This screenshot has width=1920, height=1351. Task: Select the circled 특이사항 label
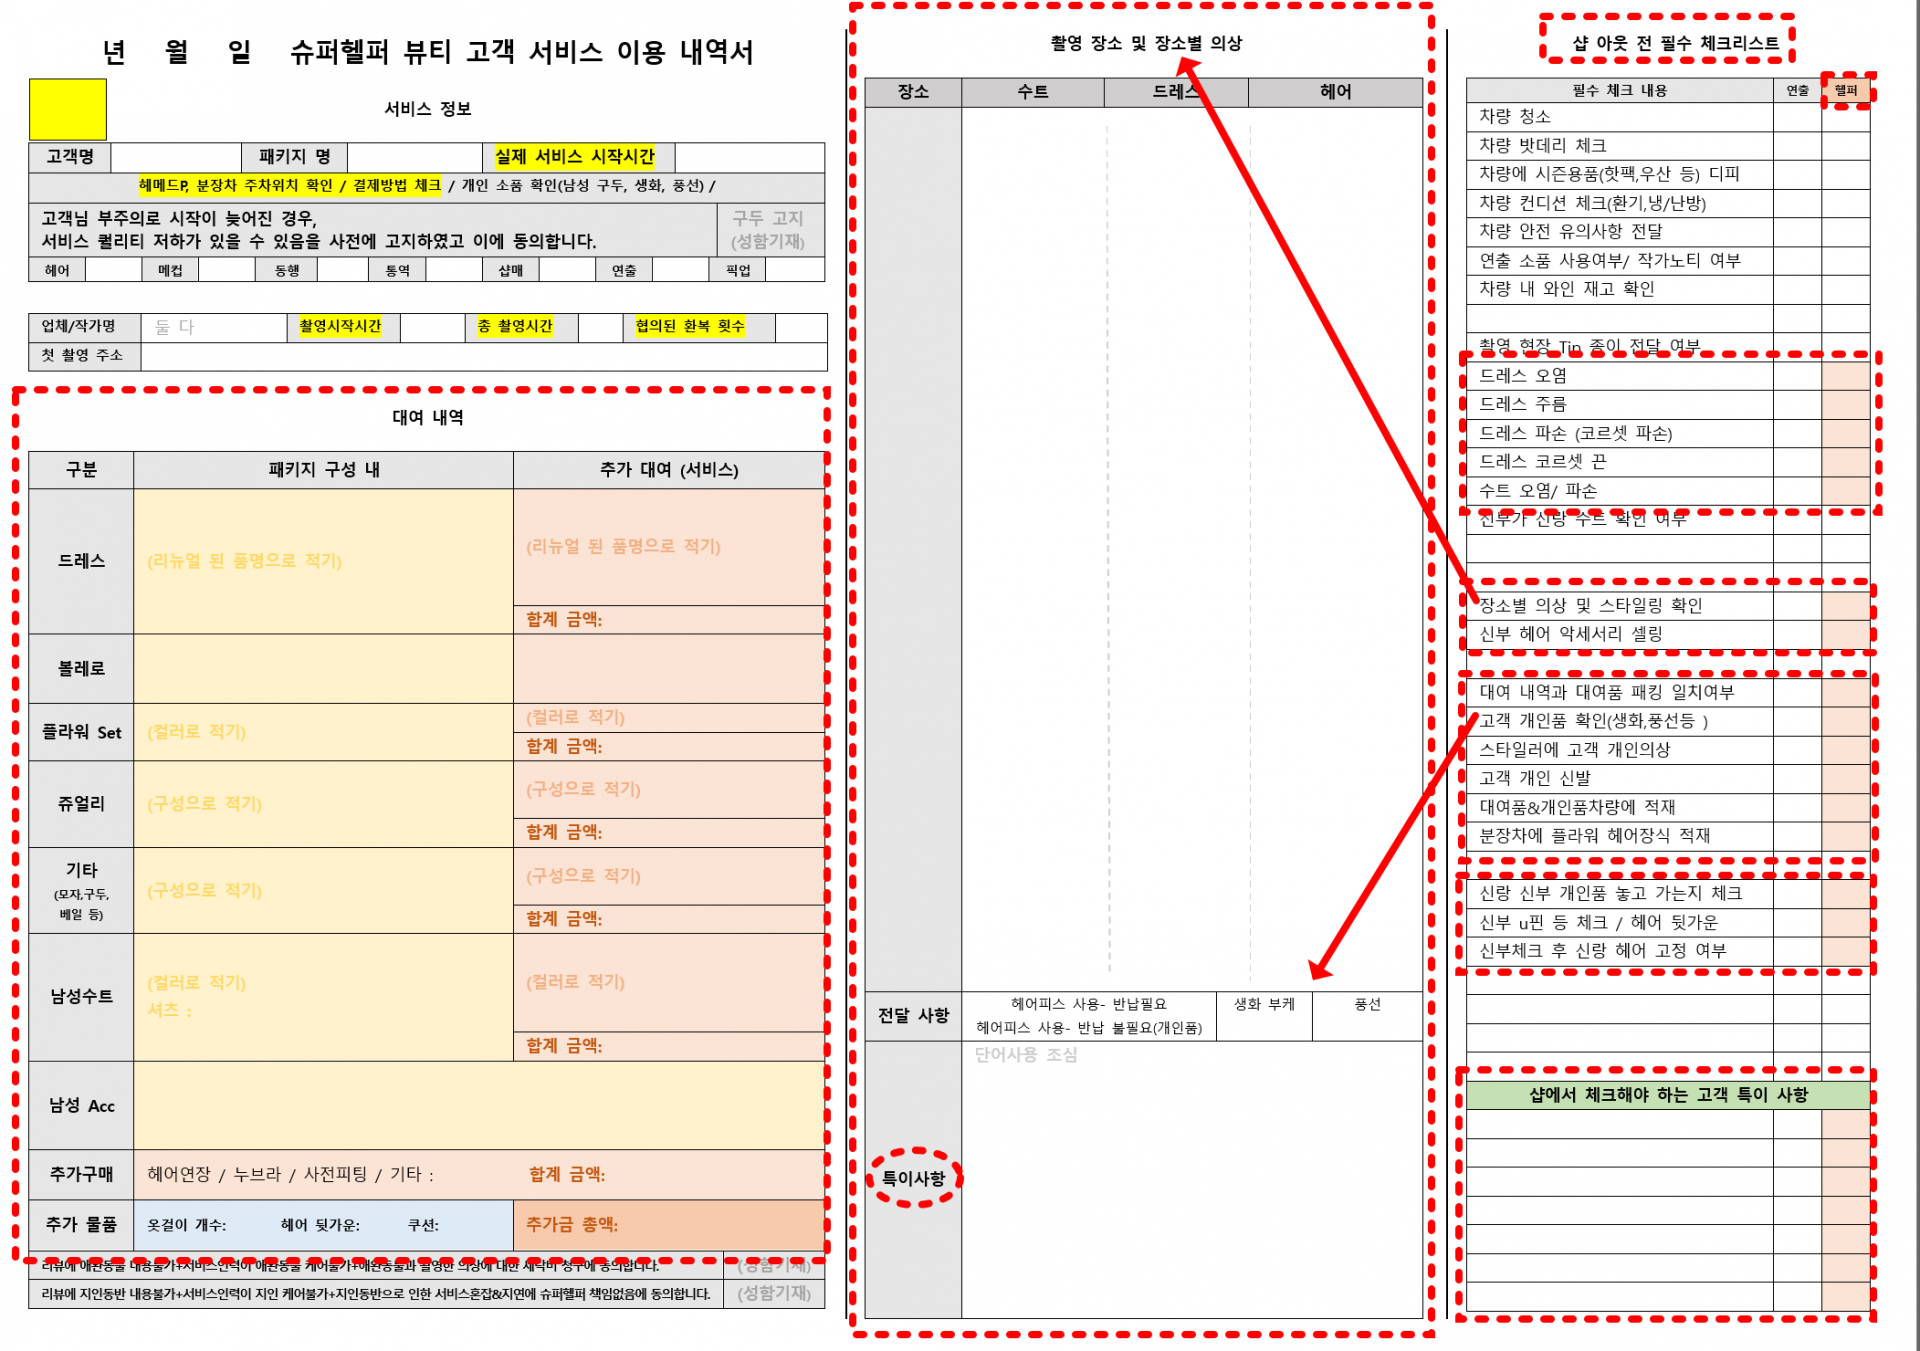pos(913,1178)
